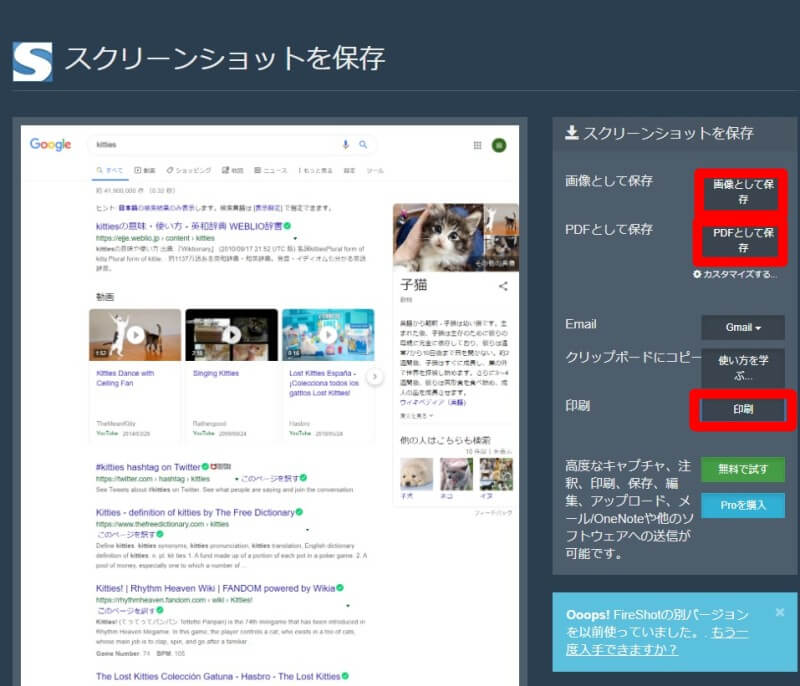Click the FireShot S logo
800x686 pixels.
coord(32,60)
